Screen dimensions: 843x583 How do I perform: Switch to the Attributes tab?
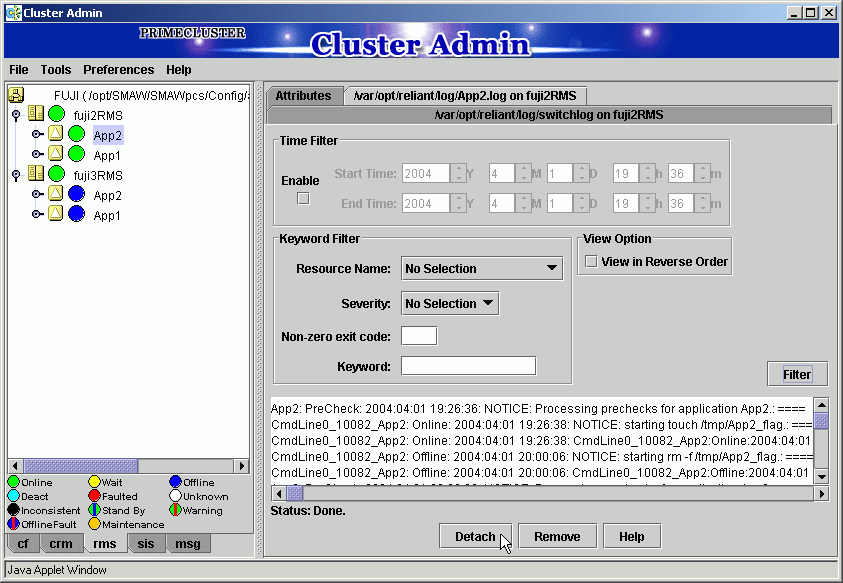(304, 96)
